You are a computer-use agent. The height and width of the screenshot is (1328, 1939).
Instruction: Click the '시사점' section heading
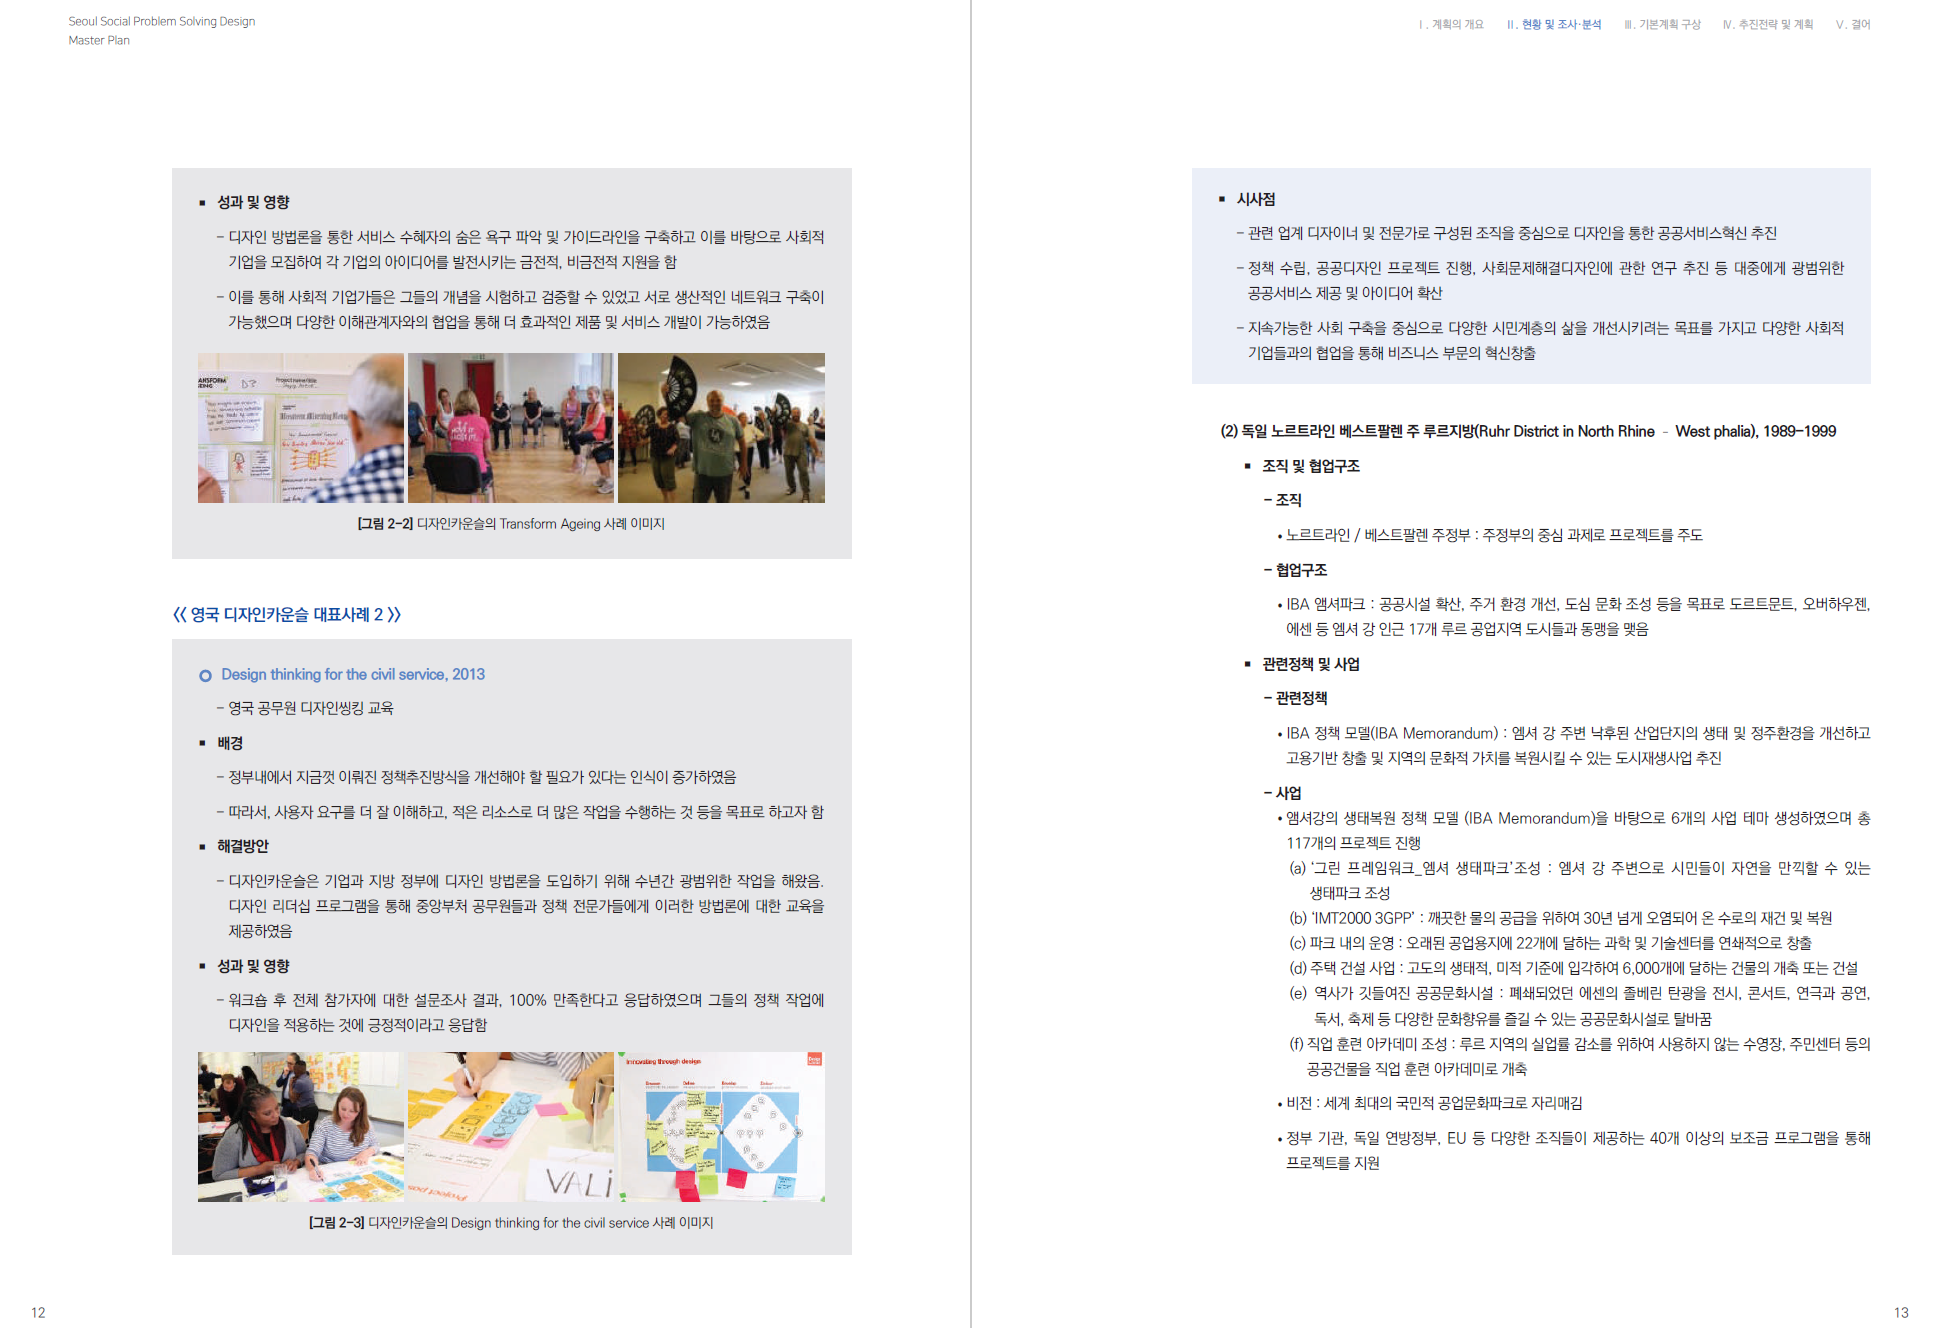point(1255,200)
